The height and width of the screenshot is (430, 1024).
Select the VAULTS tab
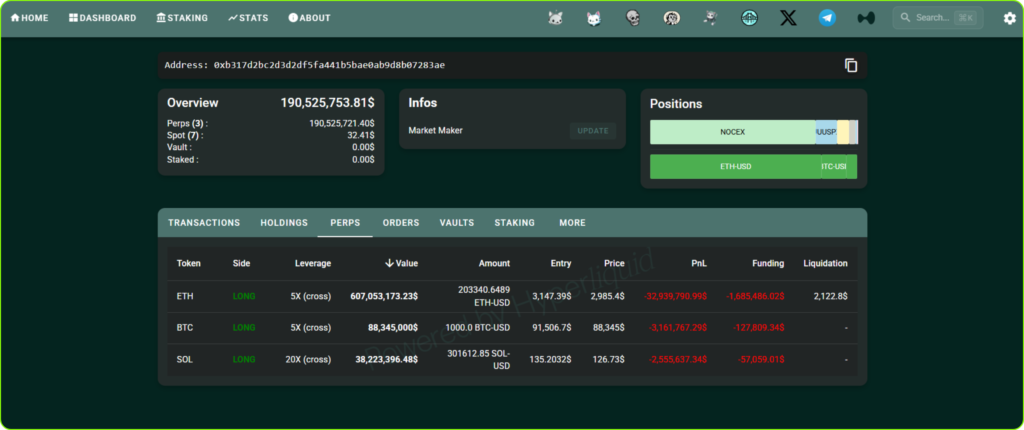[457, 223]
